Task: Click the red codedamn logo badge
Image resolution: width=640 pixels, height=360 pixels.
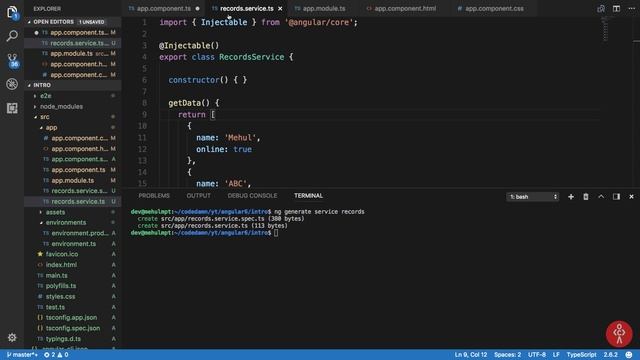Action: coord(619,333)
